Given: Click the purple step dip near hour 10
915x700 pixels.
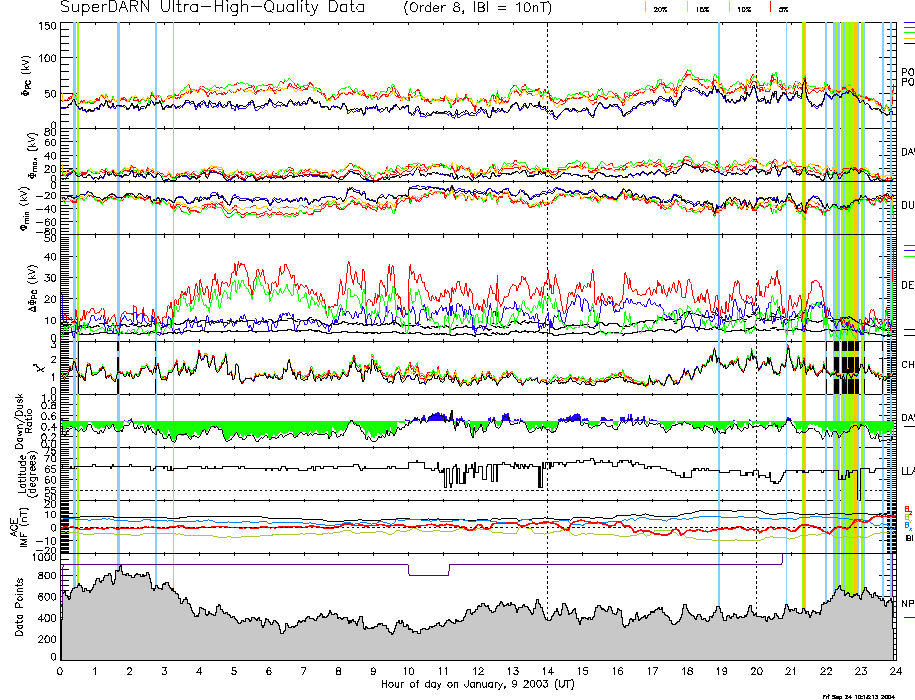Looking at the screenshot, I should (x=429, y=574).
